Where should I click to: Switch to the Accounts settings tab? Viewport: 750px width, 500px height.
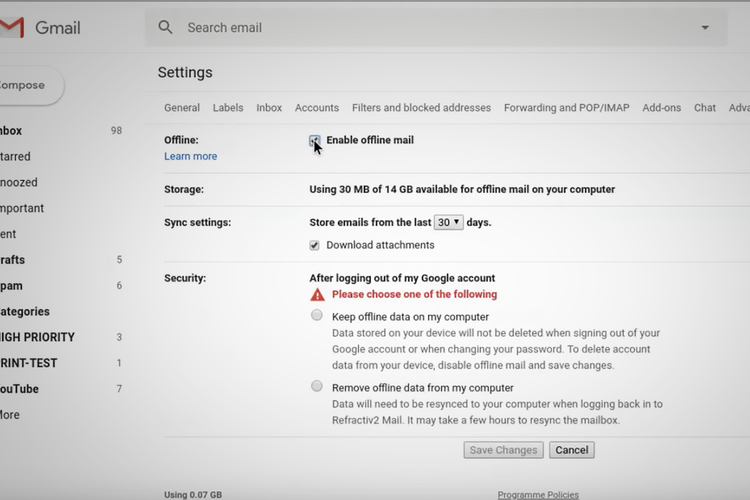pyautogui.click(x=317, y=108)
